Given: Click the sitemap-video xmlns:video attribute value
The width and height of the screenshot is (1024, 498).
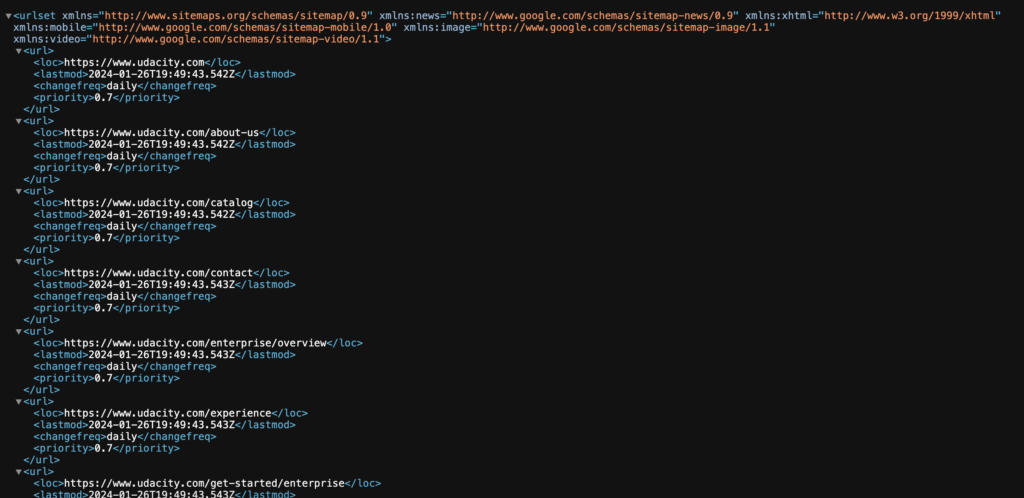Looking at the screenshot, I should click(239, 39).
